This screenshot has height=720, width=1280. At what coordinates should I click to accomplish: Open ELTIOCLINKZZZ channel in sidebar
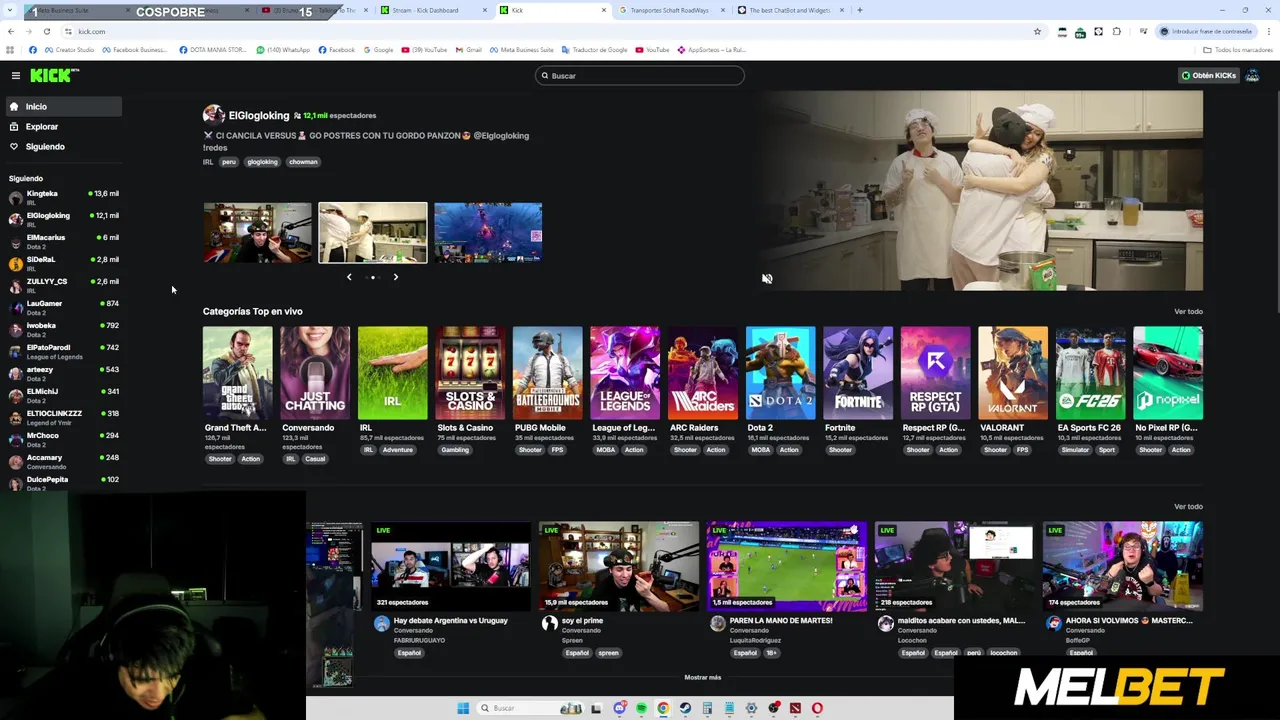point(62,417)
